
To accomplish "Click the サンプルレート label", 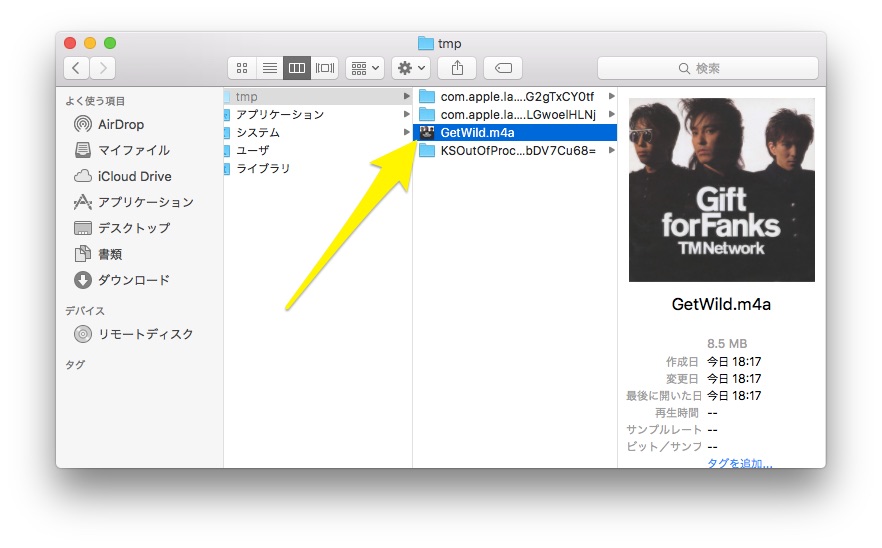I will (x=664, y=430).
